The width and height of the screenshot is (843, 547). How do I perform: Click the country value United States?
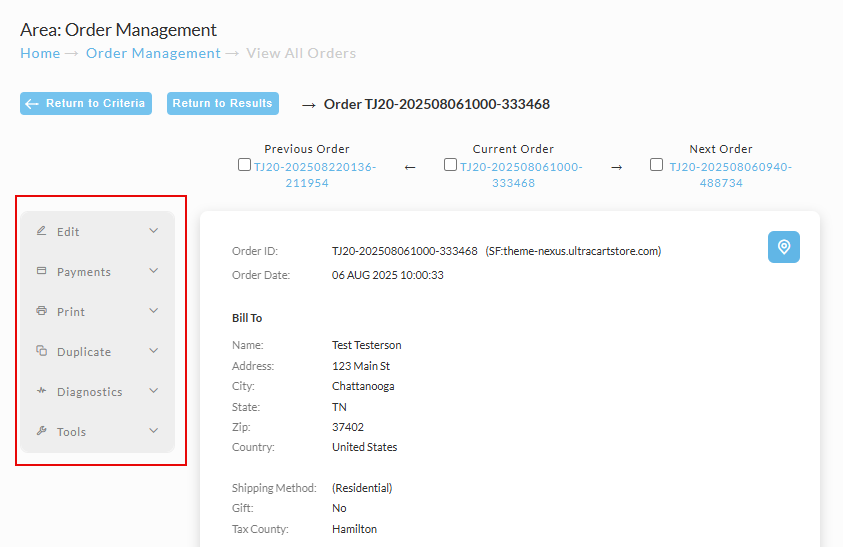coord(365,447)
